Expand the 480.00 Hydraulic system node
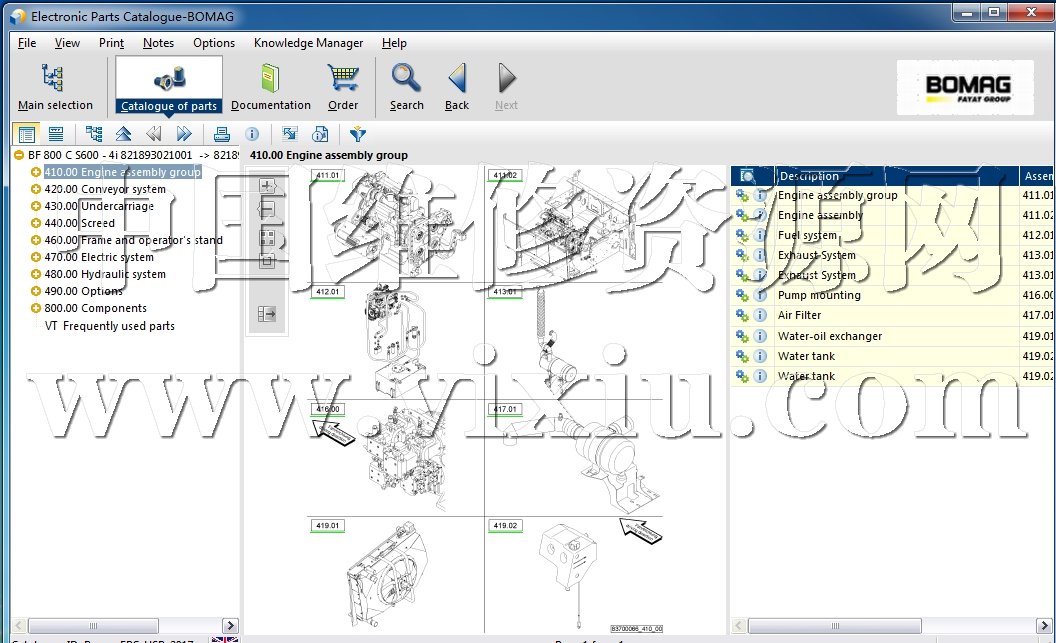Screen dimensions: 1056x643 (36, 274)
